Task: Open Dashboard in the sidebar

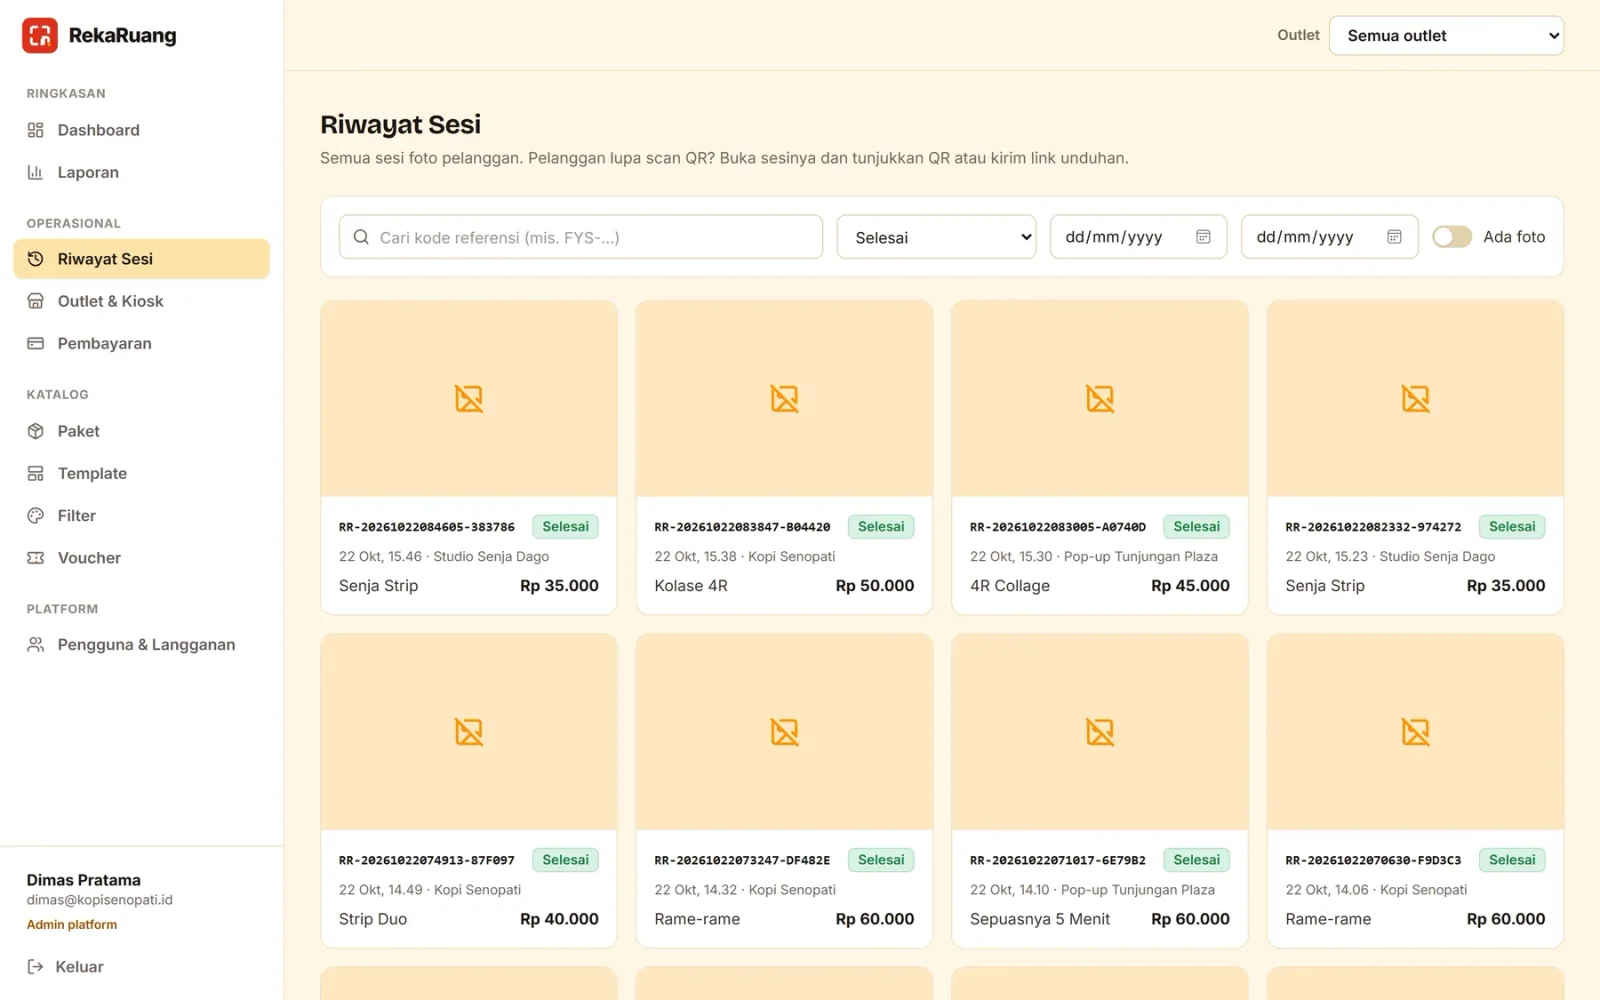Action: 141,130
